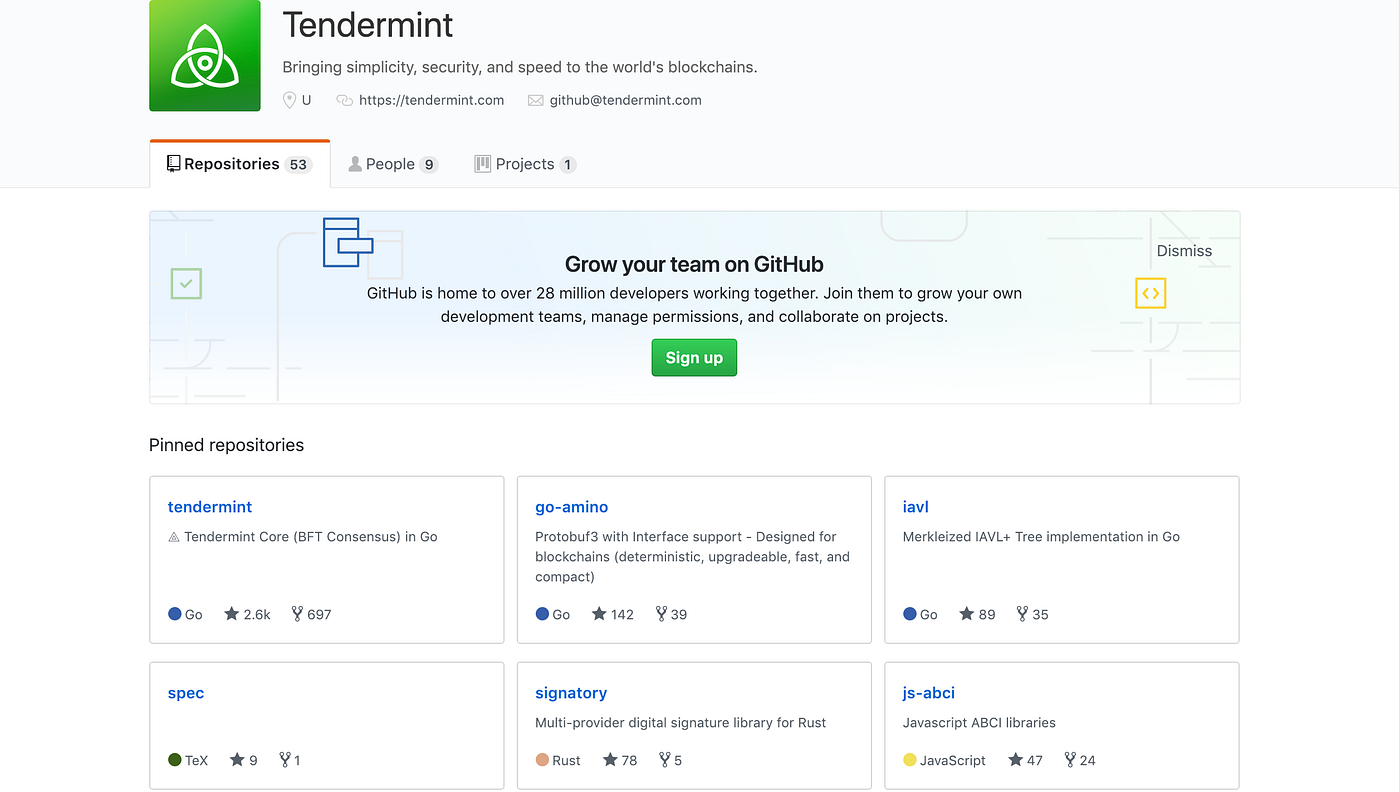Viewport: 1400px width, 792px height.
Task: Click the book icon in Repositories tab
Action: pyautogui.click(x=173, y=164)
